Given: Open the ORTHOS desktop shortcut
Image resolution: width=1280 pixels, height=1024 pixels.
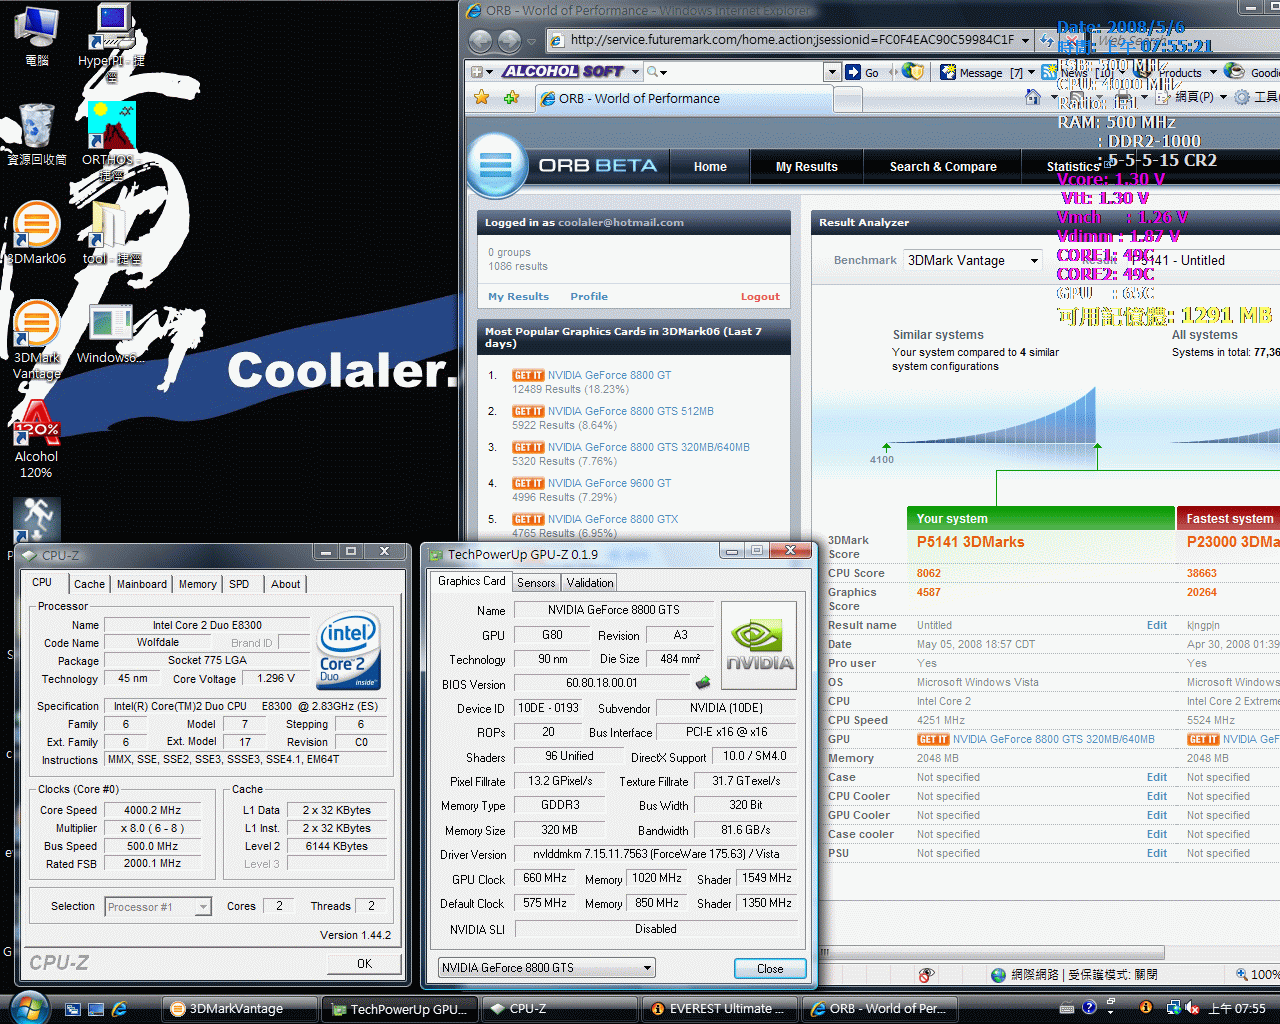Looking at the screenshot, I should click(x=110, y=140).
